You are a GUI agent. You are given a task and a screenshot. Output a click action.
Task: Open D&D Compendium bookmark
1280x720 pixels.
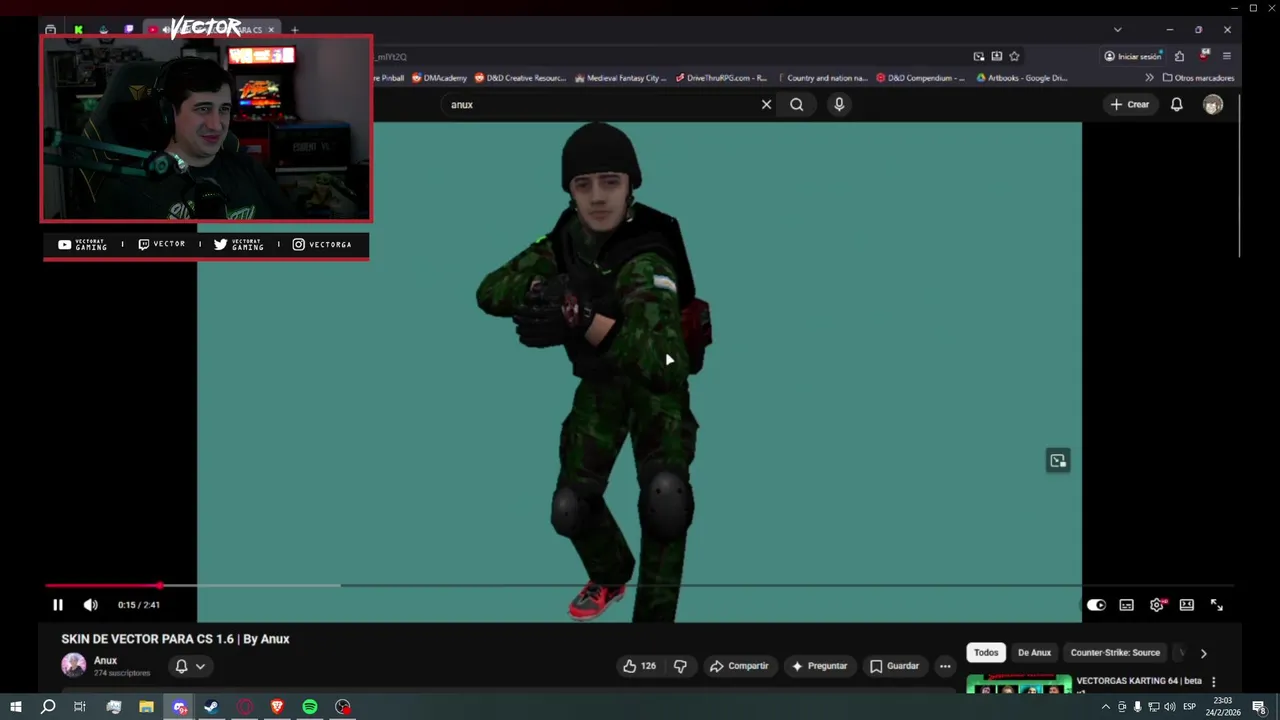921,78
